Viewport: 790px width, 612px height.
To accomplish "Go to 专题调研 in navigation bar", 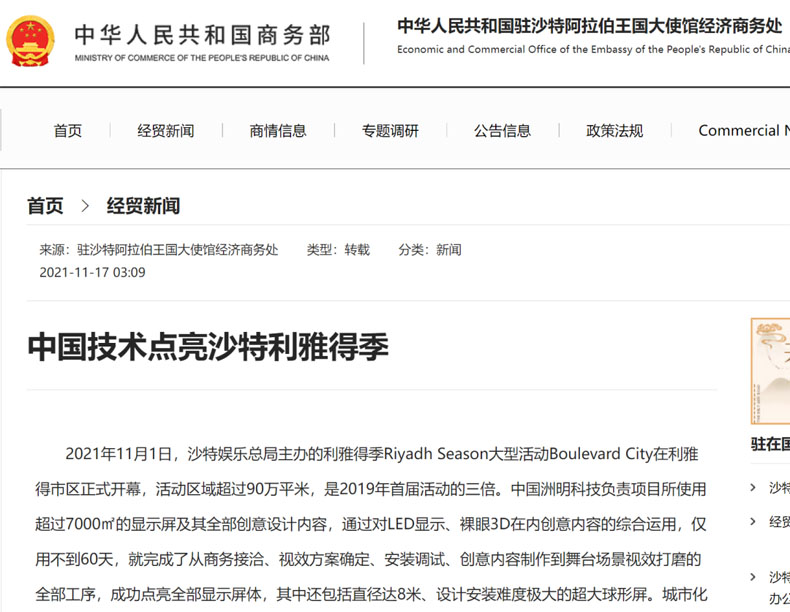I will pyautogui.click(x=390, y=131).
